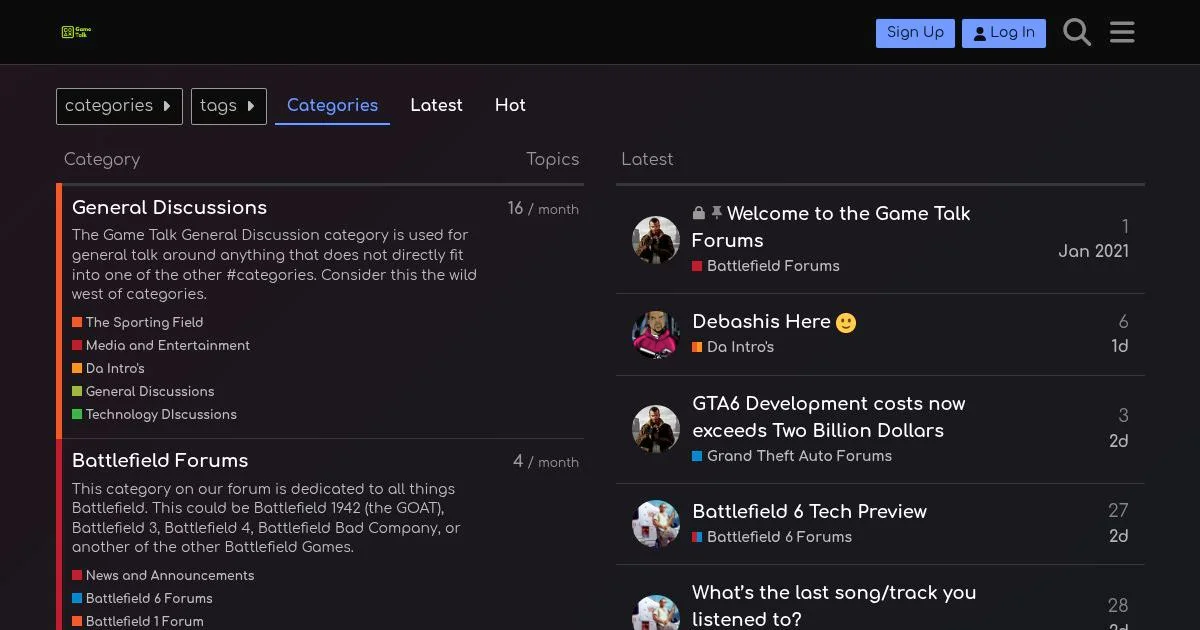Open the Game Talk logo home link
1200x630 pixels.
point(76,32)
